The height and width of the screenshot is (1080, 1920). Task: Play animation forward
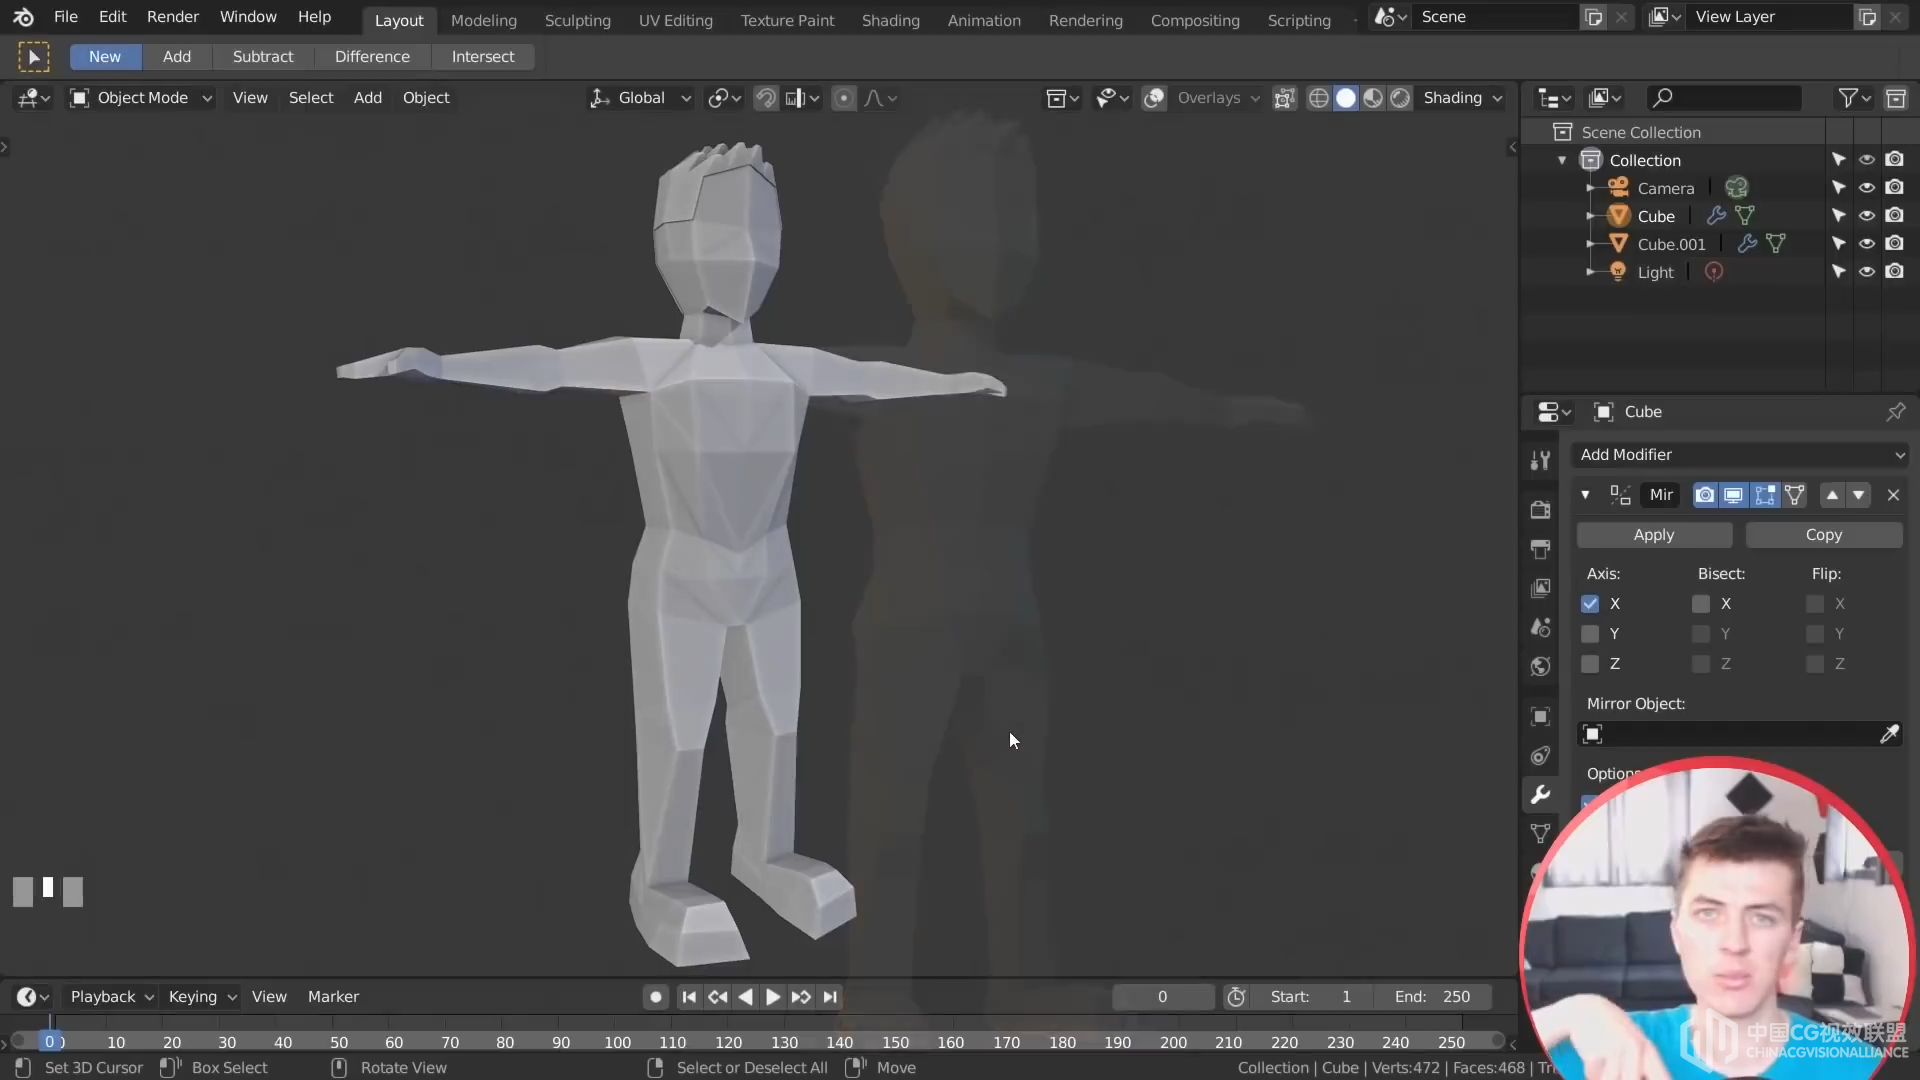click(773, 997)
